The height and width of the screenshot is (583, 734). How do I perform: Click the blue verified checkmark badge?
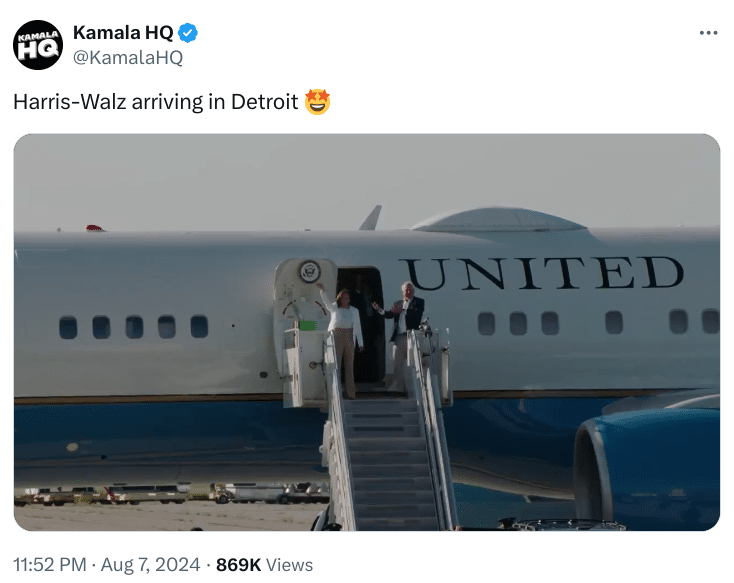[188, 33]
